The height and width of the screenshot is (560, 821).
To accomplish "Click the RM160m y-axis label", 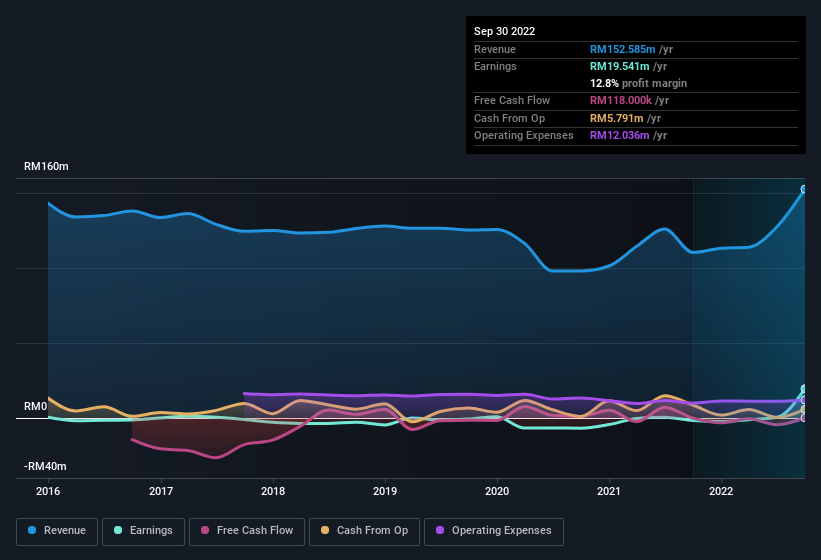I will click(x=46, y=166).
